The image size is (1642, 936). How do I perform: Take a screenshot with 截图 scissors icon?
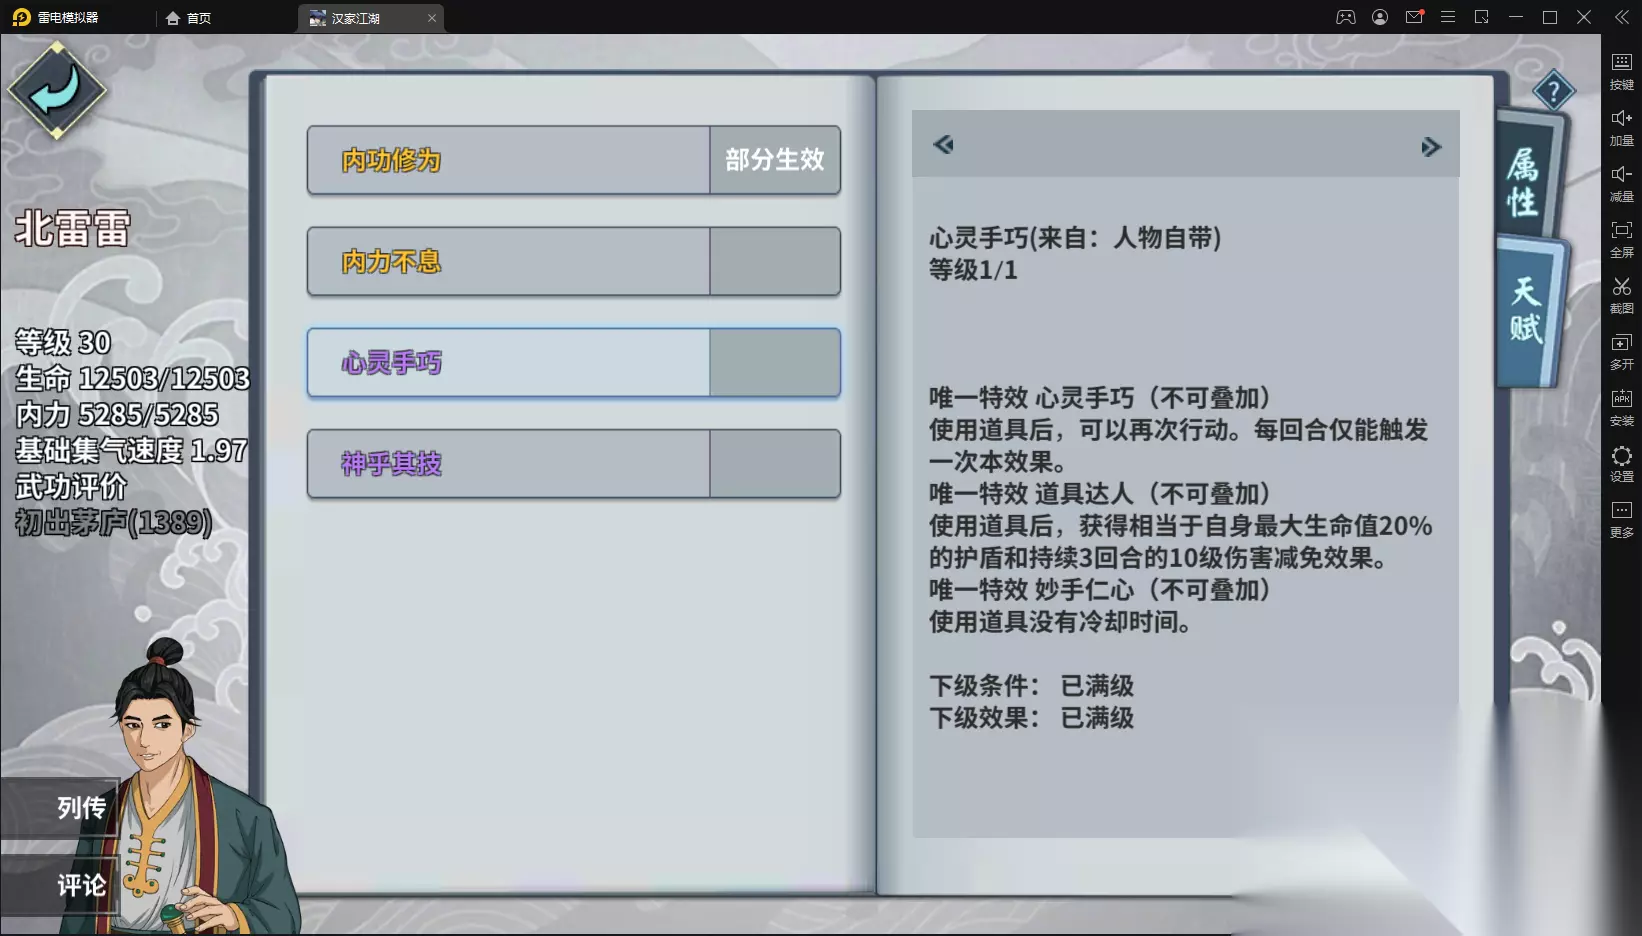(1621, 295)
